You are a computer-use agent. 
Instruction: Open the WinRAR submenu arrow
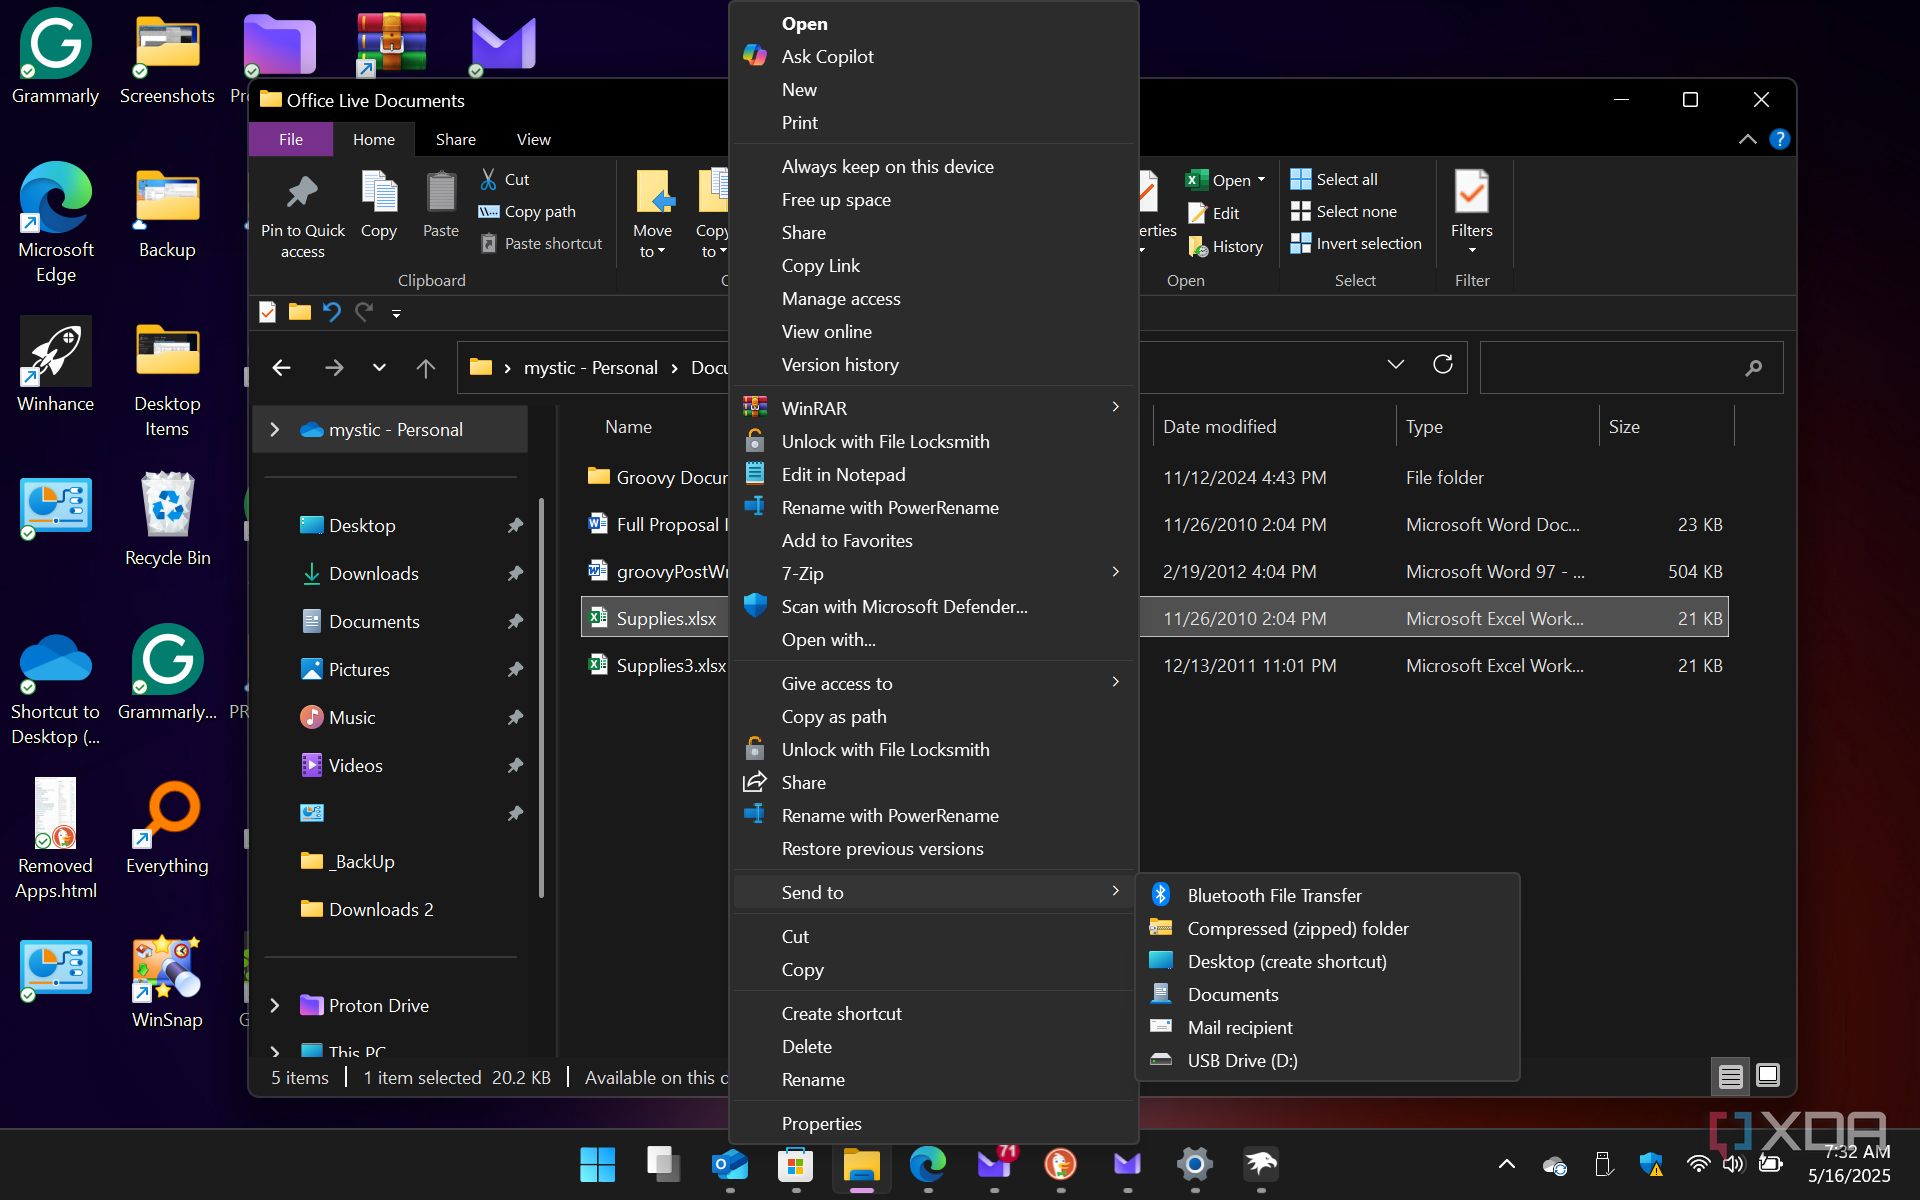(1116, 407)
